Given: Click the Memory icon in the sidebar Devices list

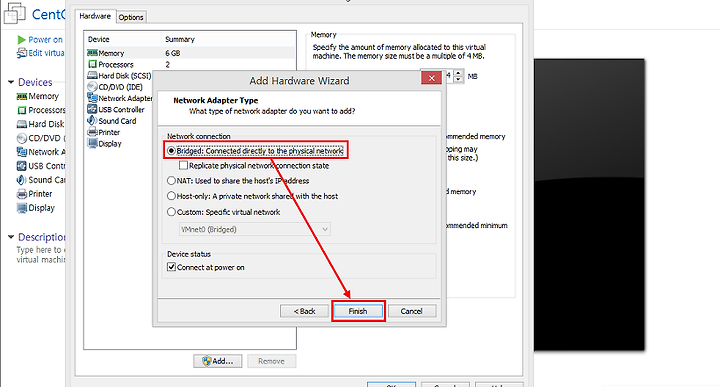Looking at the screenshot, I should click(22, 96).
